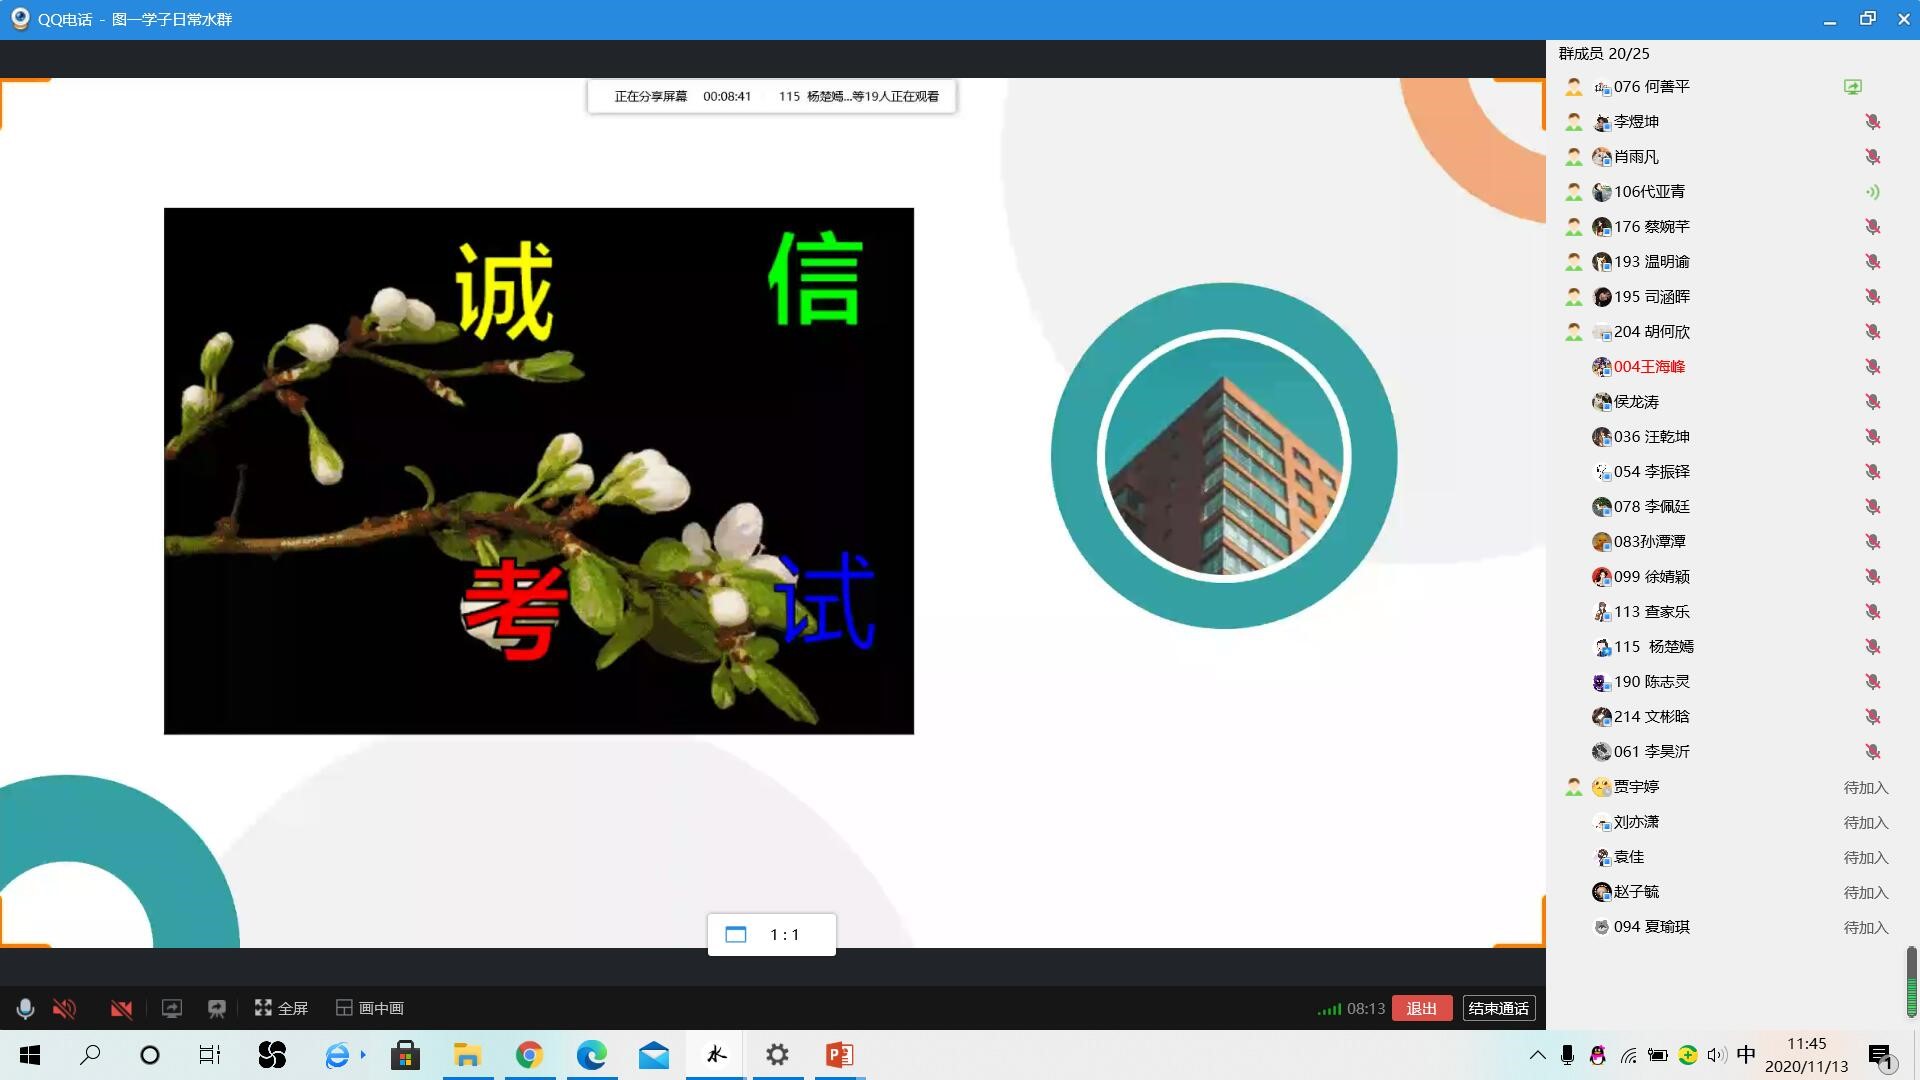
Task: Click 076 何善平's screen sharing icon
Action: [x=1853, y=87]
